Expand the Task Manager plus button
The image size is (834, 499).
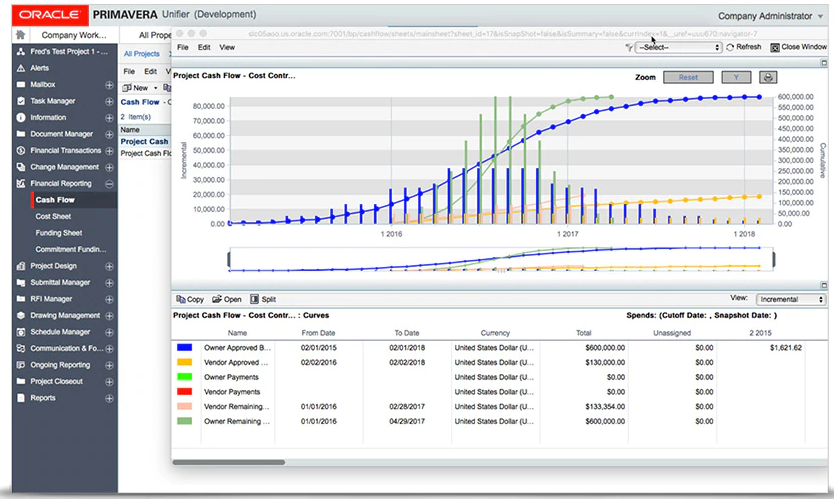point(109,102)
